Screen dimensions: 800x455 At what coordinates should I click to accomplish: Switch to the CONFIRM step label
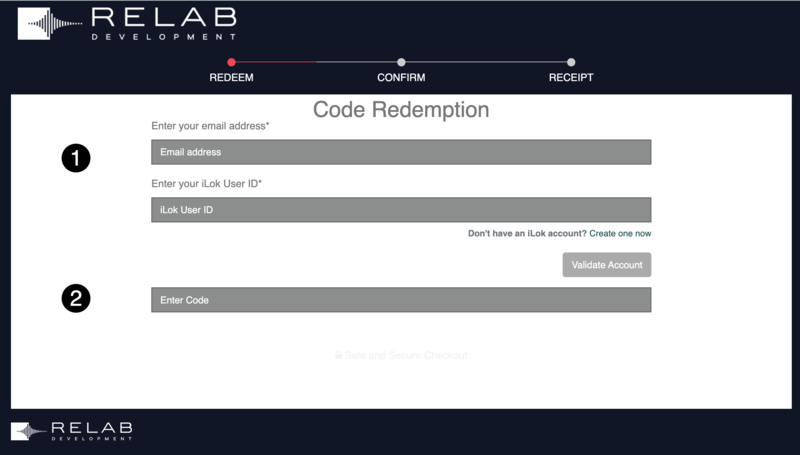(401, 78)
